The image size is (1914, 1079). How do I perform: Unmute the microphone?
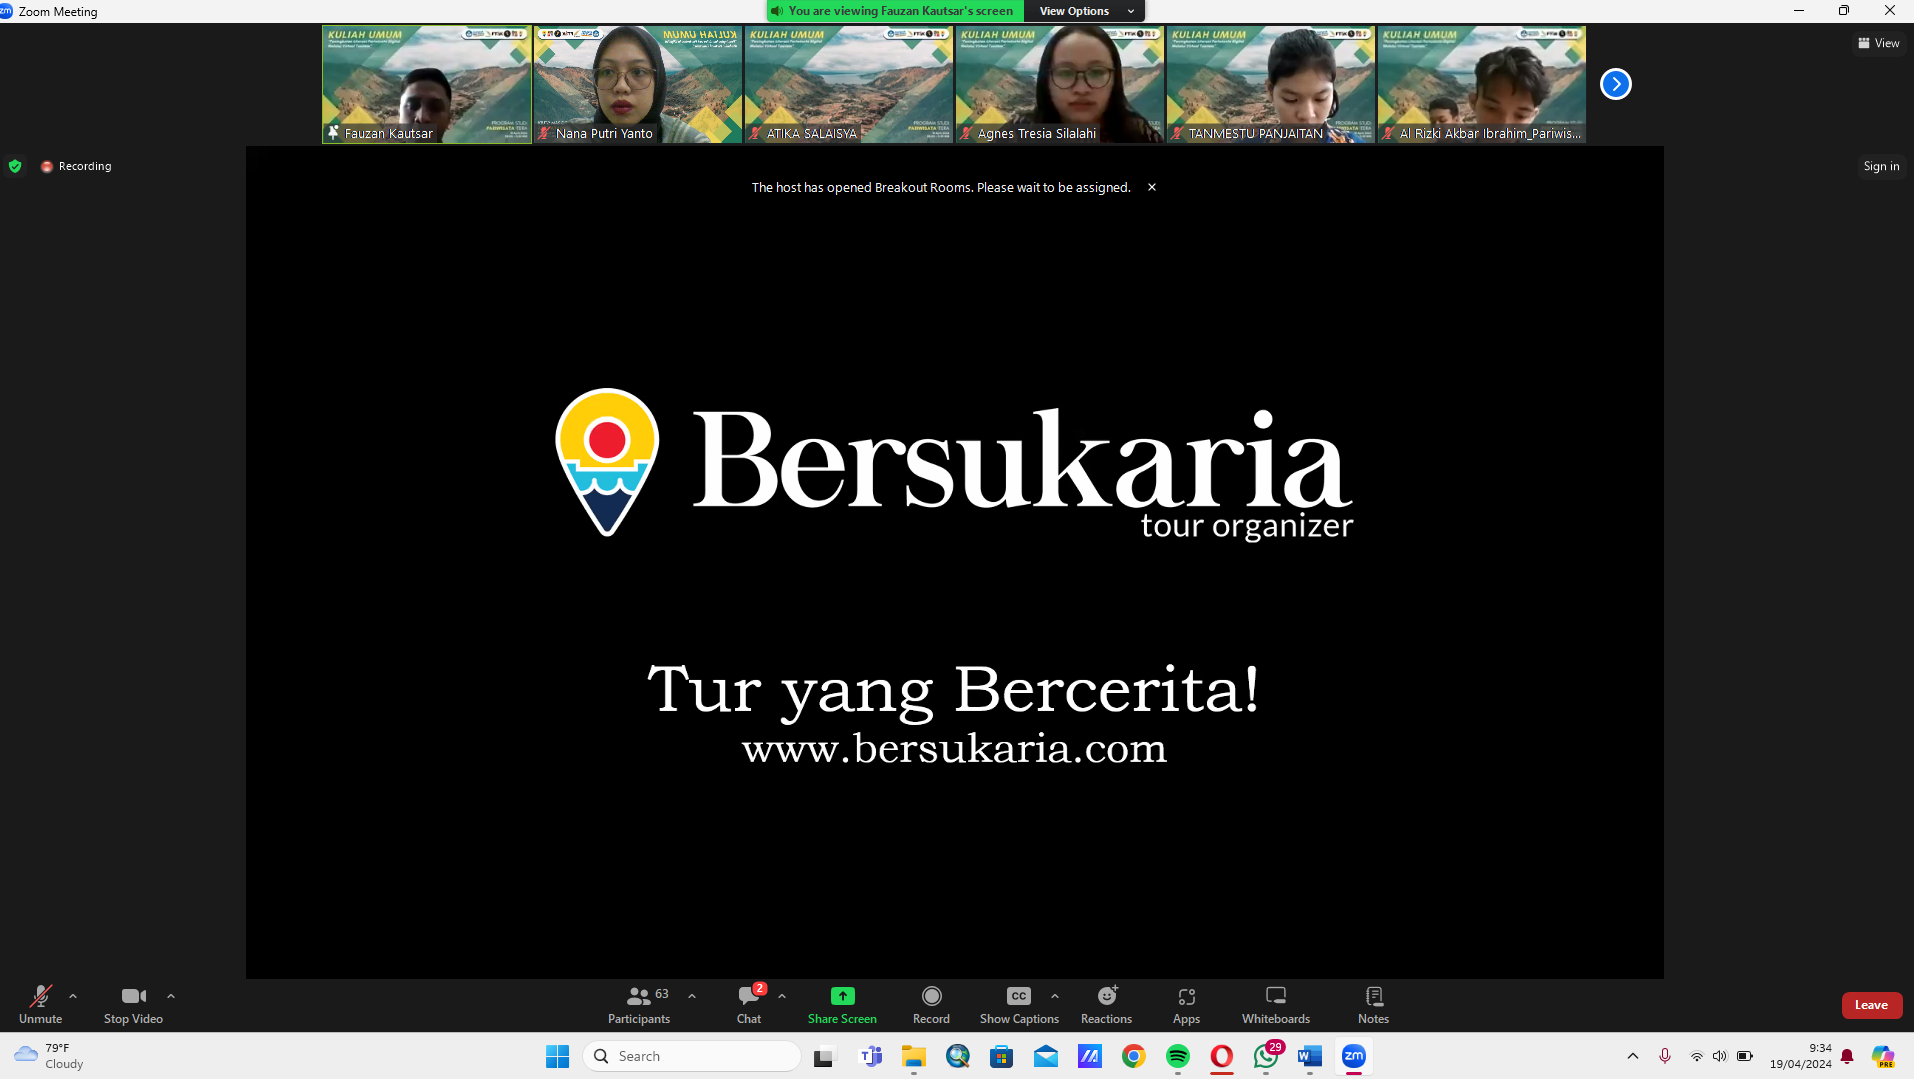click(x=40, y=1004)
